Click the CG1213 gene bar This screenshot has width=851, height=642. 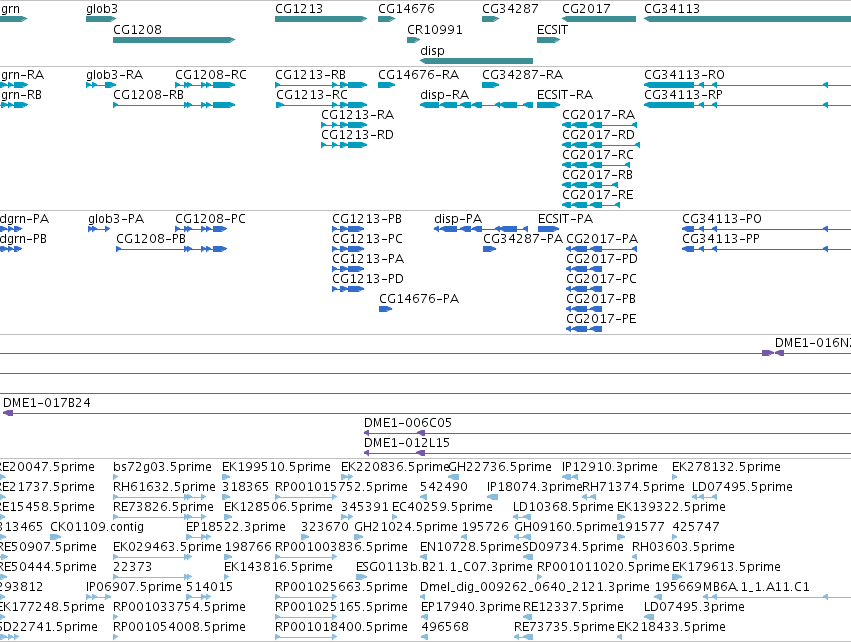pyautogui.click(x=321, y=19)
